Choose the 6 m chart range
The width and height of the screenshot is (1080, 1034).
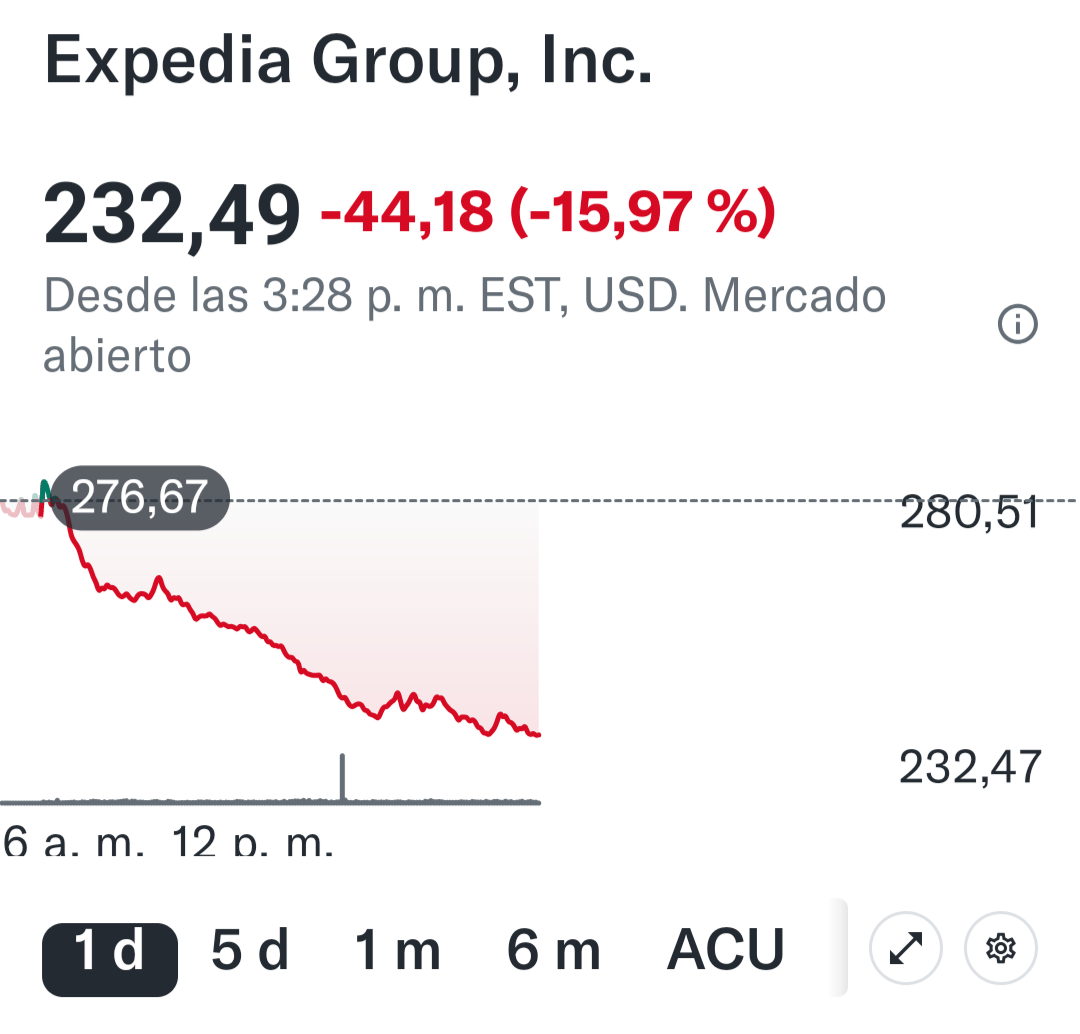553,950
